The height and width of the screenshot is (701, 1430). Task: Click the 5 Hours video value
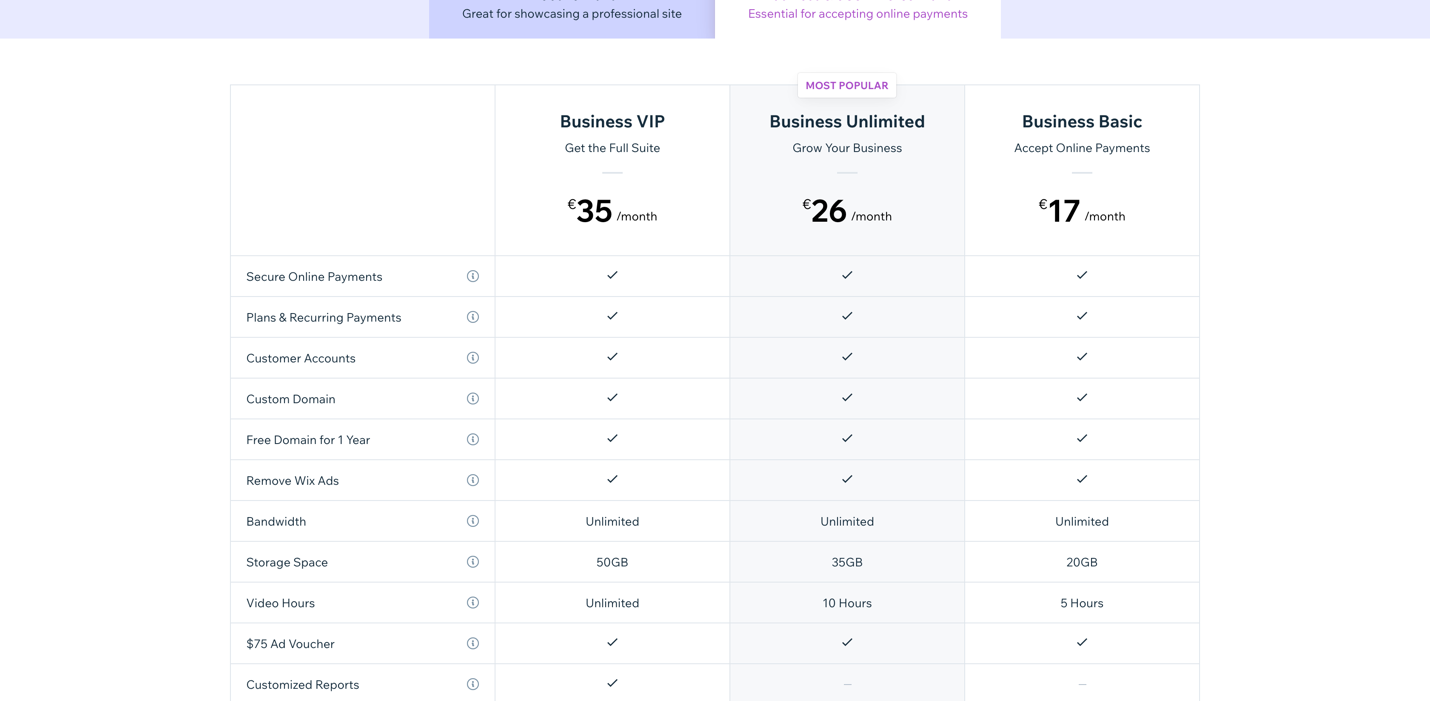[1082, 603]
